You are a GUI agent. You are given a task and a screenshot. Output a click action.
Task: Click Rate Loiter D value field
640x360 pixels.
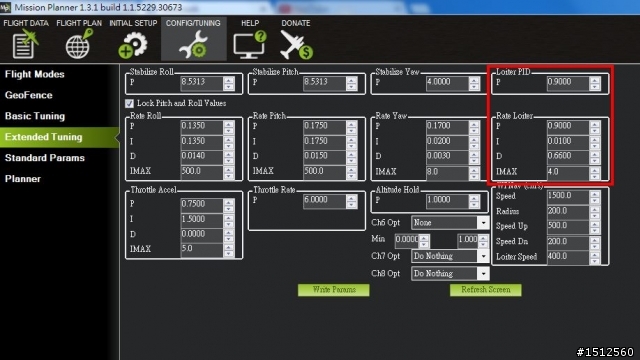click(x=568, y=157)
